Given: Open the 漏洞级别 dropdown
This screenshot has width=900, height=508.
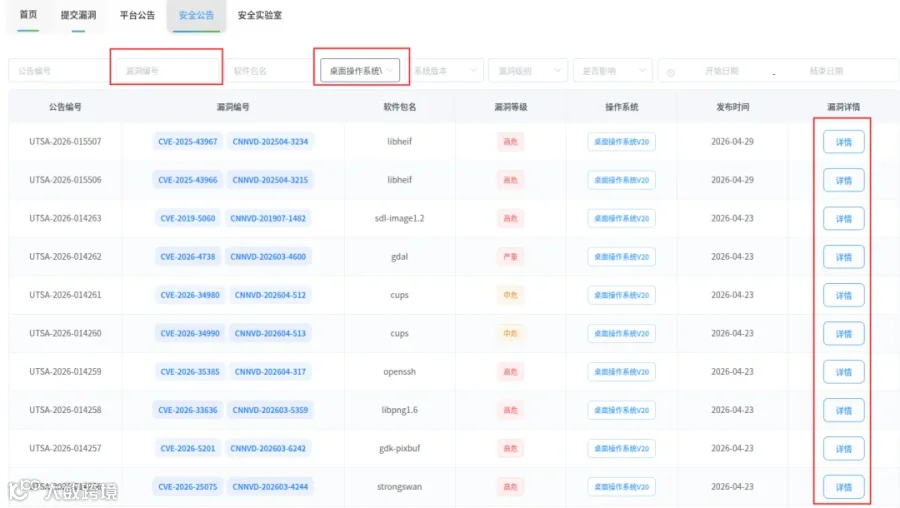Looking at the screenshot, I should pyautogui.click(x=528, y=71).
